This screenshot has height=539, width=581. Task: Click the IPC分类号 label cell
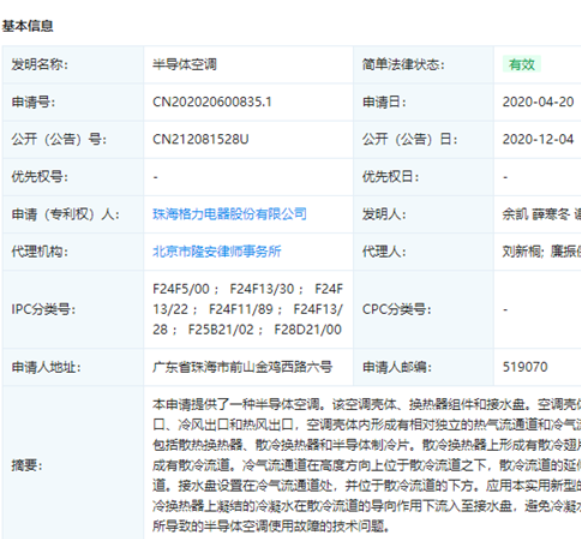tap(73, 309)
